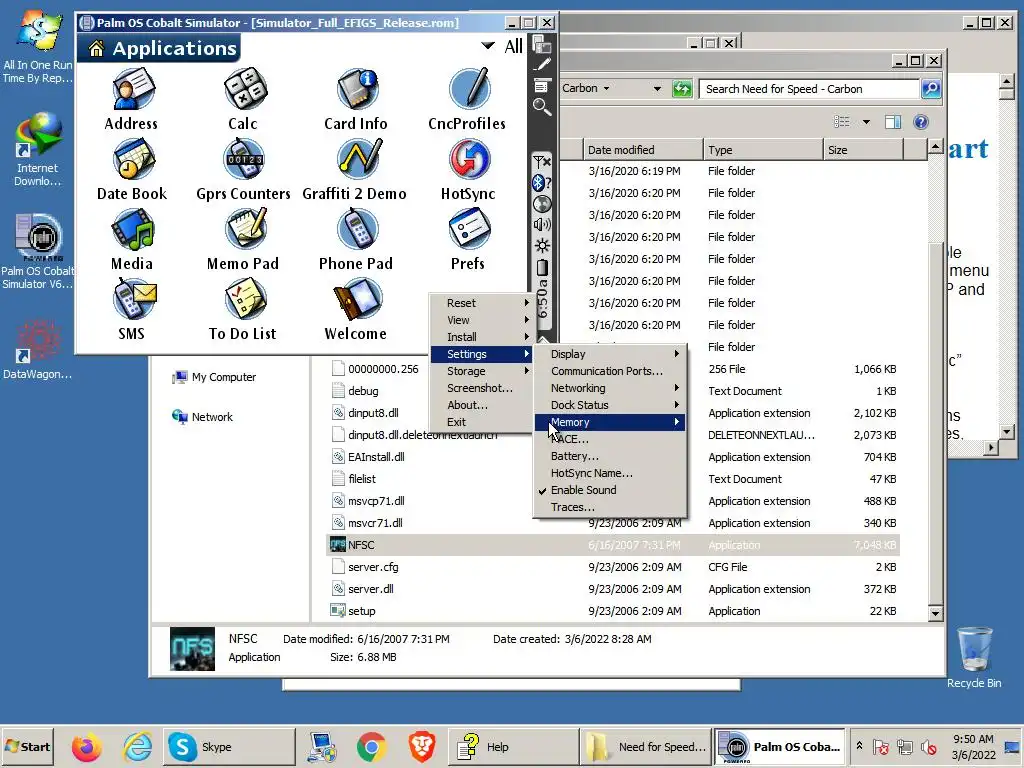This screenshot has width=1024, height=768.
Task: Click the antenna signal status icon
Action: click(541, 161)
